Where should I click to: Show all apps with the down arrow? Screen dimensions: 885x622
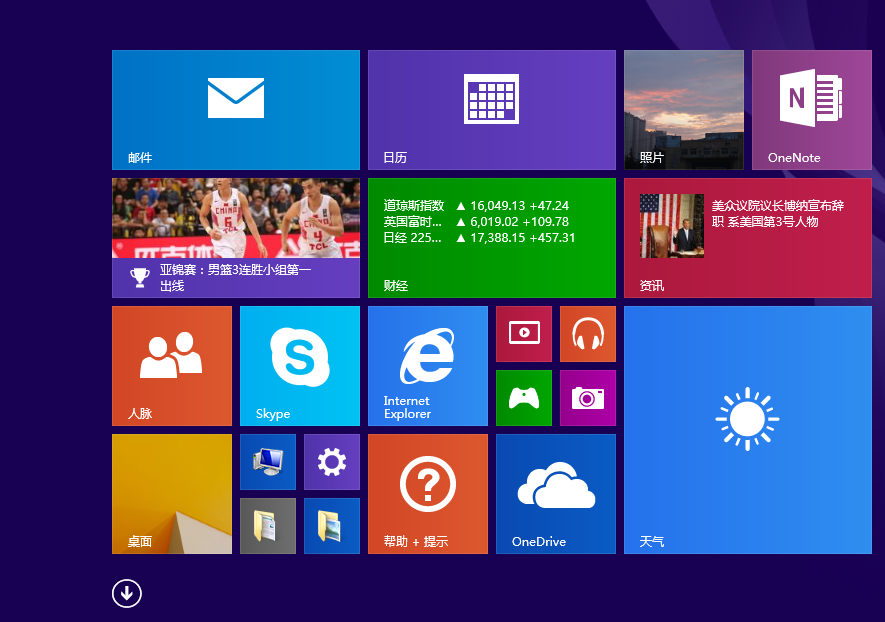pos(126,593)
